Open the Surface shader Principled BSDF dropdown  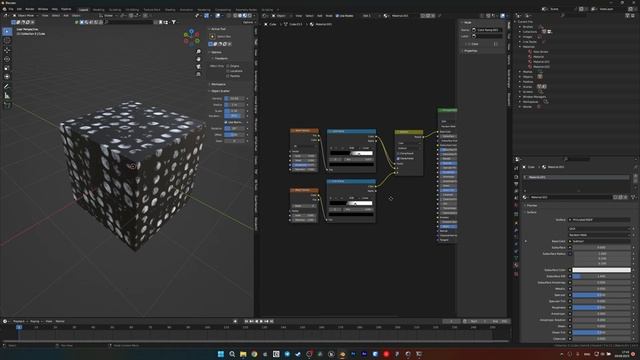tap(599, 220)
